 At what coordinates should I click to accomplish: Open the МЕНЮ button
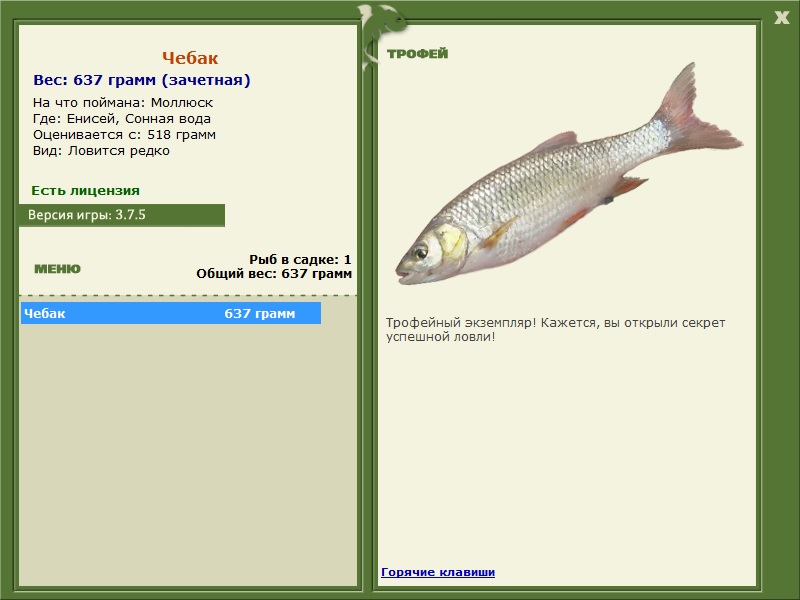57,269
